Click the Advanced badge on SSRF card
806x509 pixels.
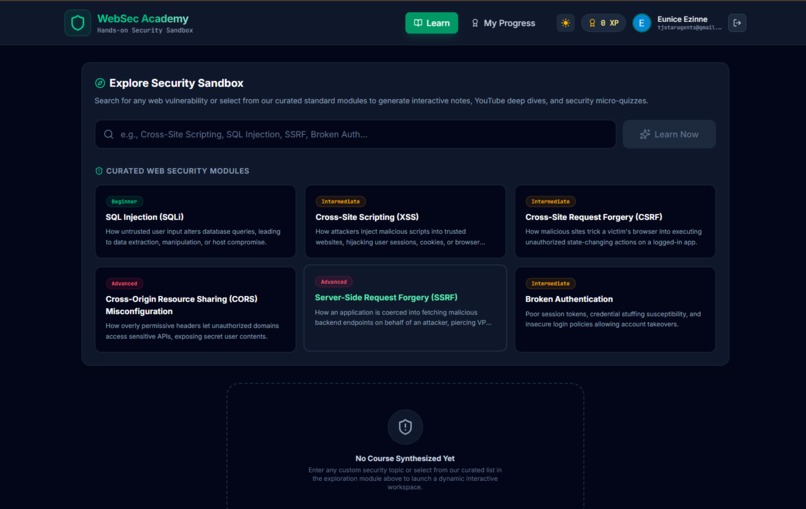pyautogui.click(x=334, y=282)
